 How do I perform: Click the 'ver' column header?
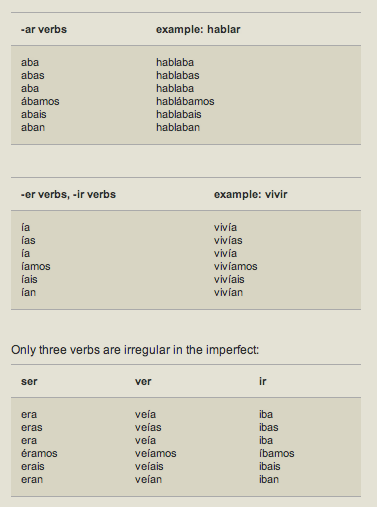143,381
